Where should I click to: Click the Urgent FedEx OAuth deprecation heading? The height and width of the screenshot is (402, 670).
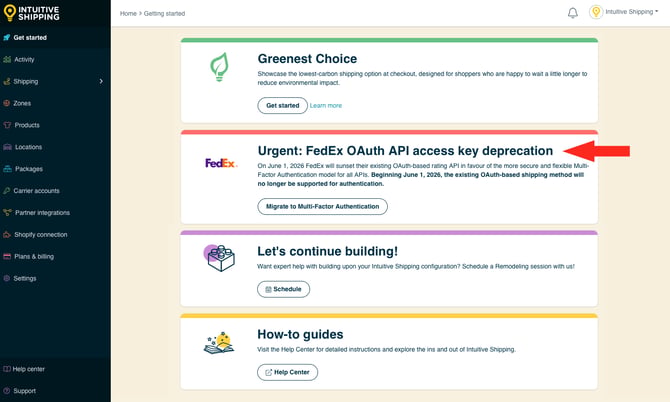405,151
